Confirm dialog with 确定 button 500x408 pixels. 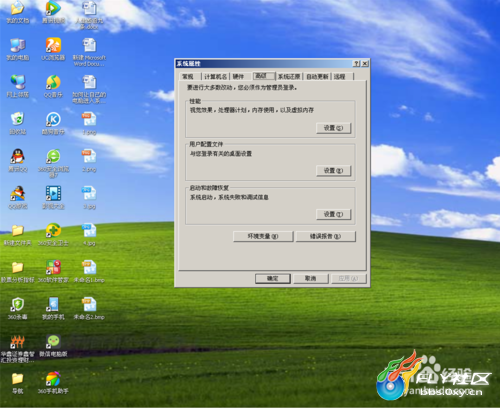coord(273,278)
